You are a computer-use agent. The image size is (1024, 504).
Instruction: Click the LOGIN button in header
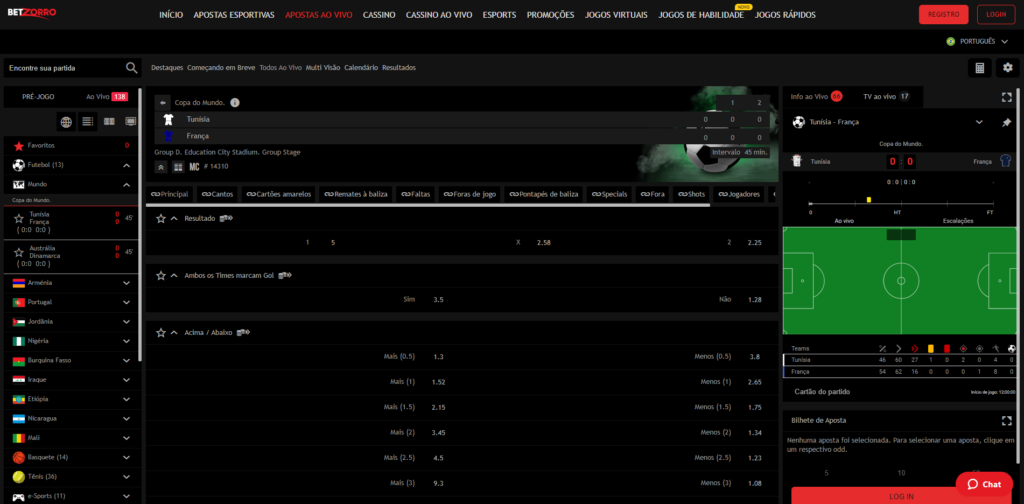pyautogui.click(x=996, y=14)
